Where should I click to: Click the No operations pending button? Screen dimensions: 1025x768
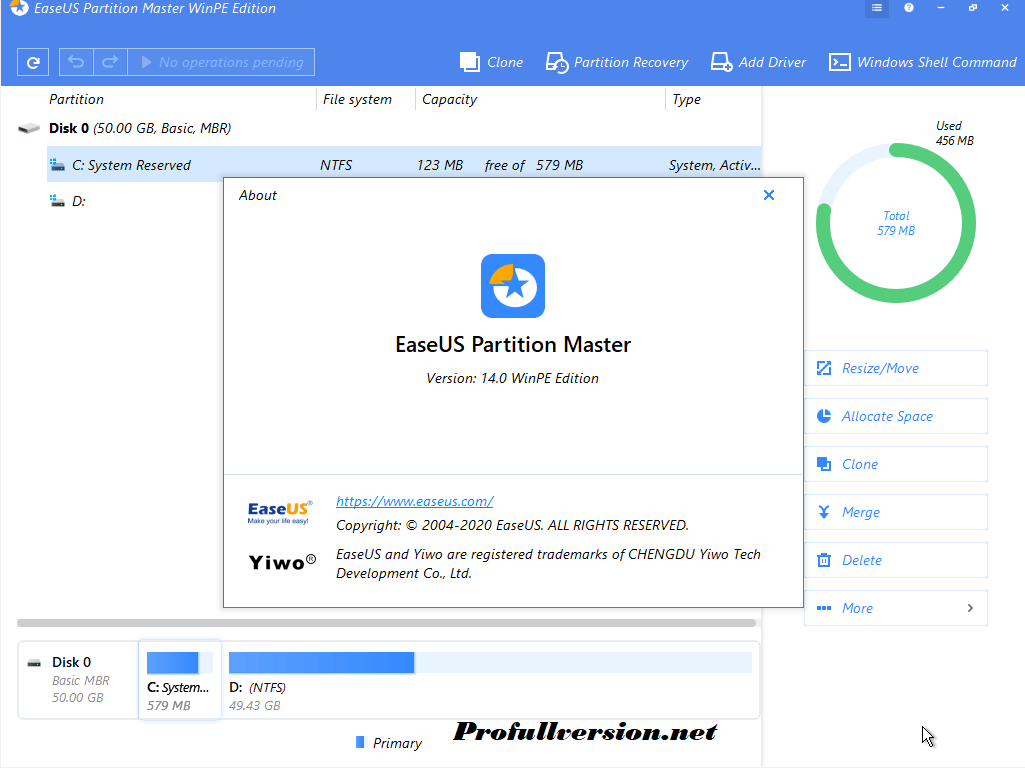click(224, 61)
